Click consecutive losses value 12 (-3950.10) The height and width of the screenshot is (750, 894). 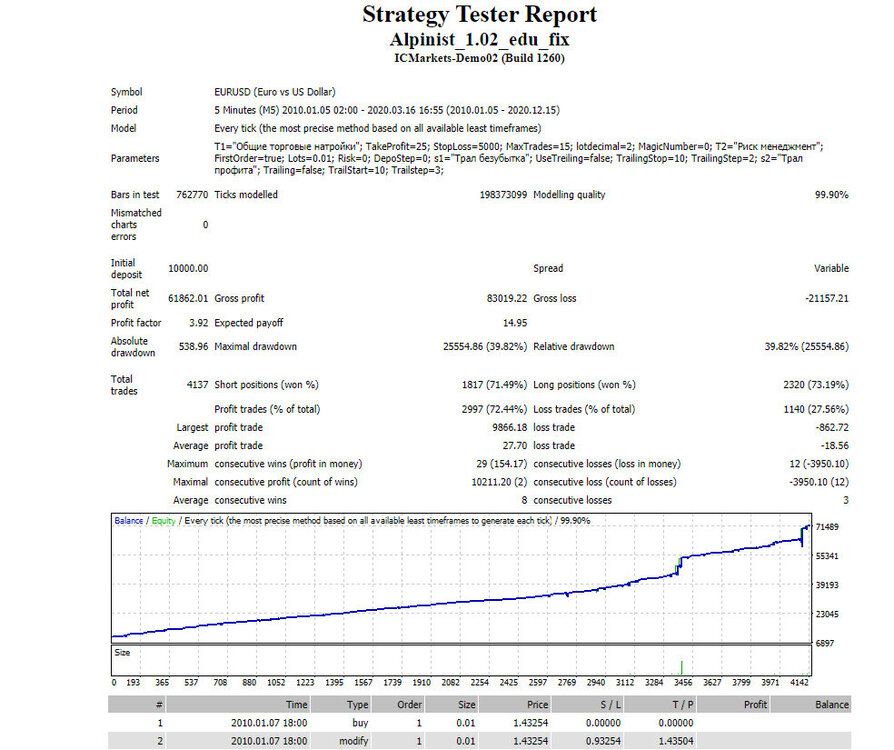click(x=819, y=464)
